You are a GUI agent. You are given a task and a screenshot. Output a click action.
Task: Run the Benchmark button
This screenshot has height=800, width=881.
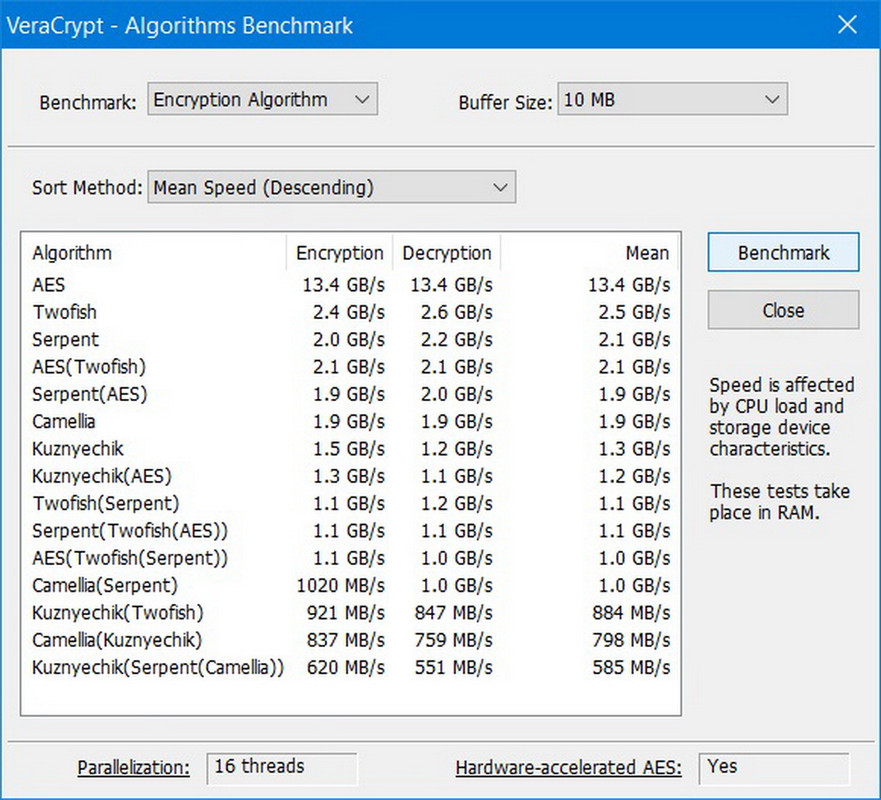tap(783, 252)
